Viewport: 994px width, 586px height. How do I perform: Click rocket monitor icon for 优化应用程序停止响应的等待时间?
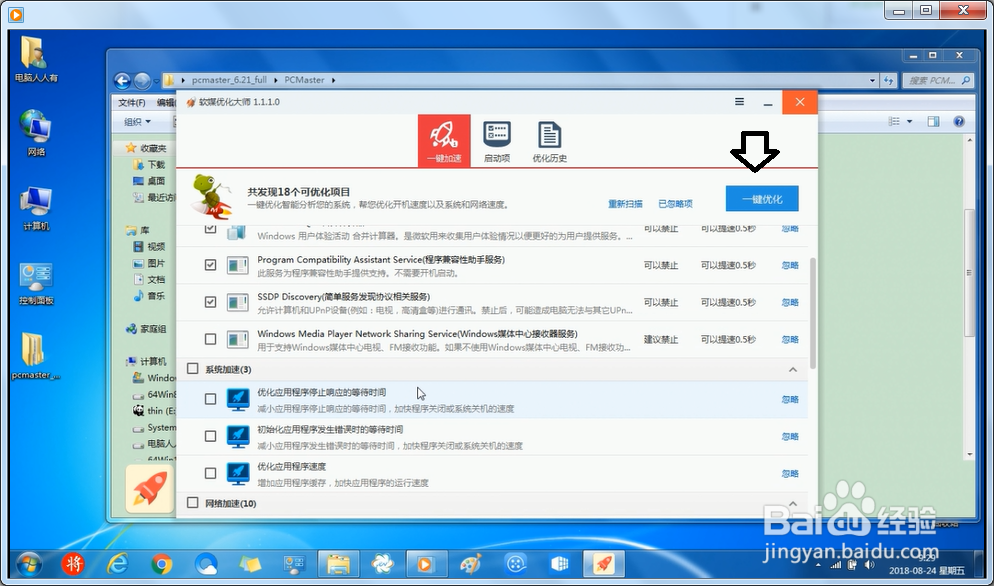[238, 400]
